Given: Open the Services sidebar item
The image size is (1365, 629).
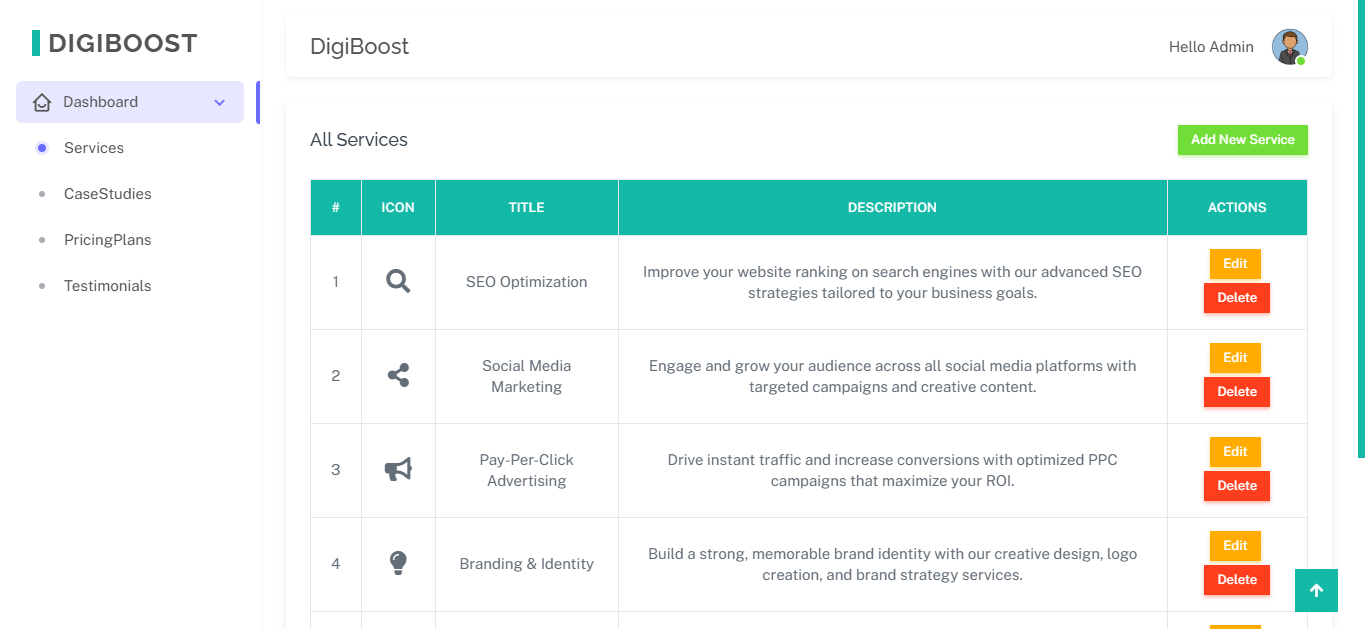Looking at the screenshot, I should pos(94,148).
